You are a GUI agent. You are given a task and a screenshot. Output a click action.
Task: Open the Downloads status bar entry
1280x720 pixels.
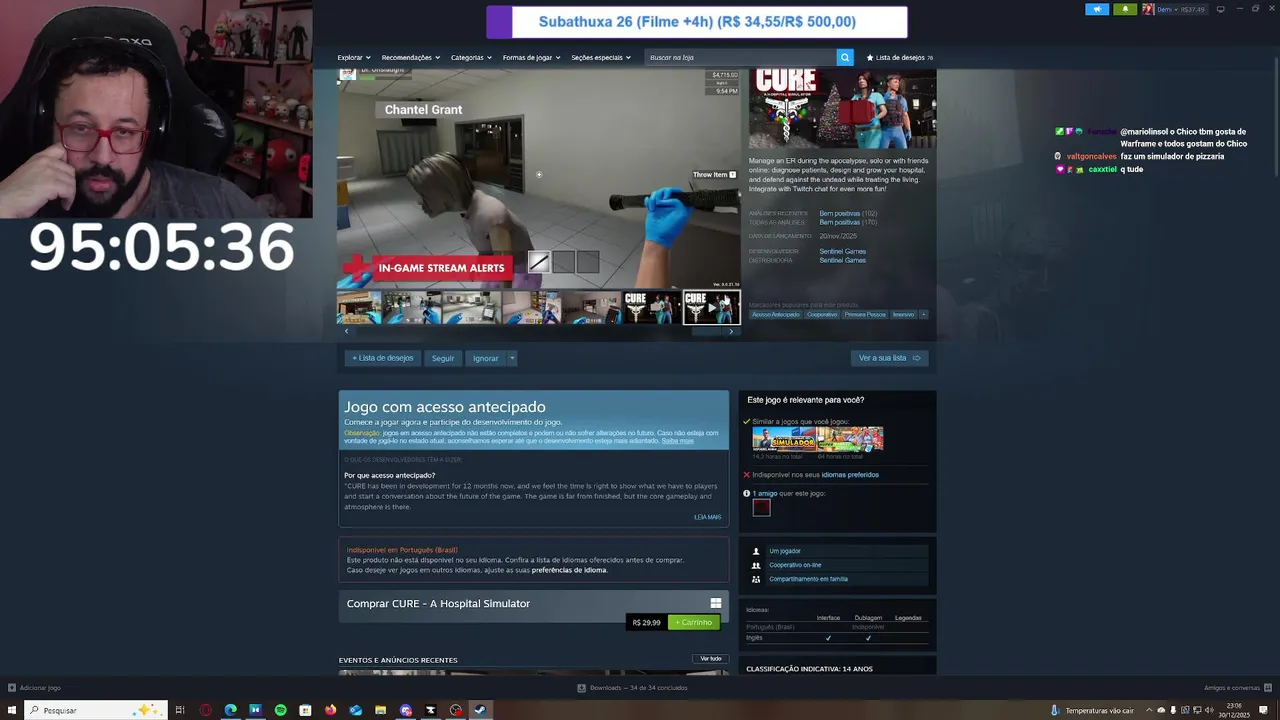click(632, 688)
